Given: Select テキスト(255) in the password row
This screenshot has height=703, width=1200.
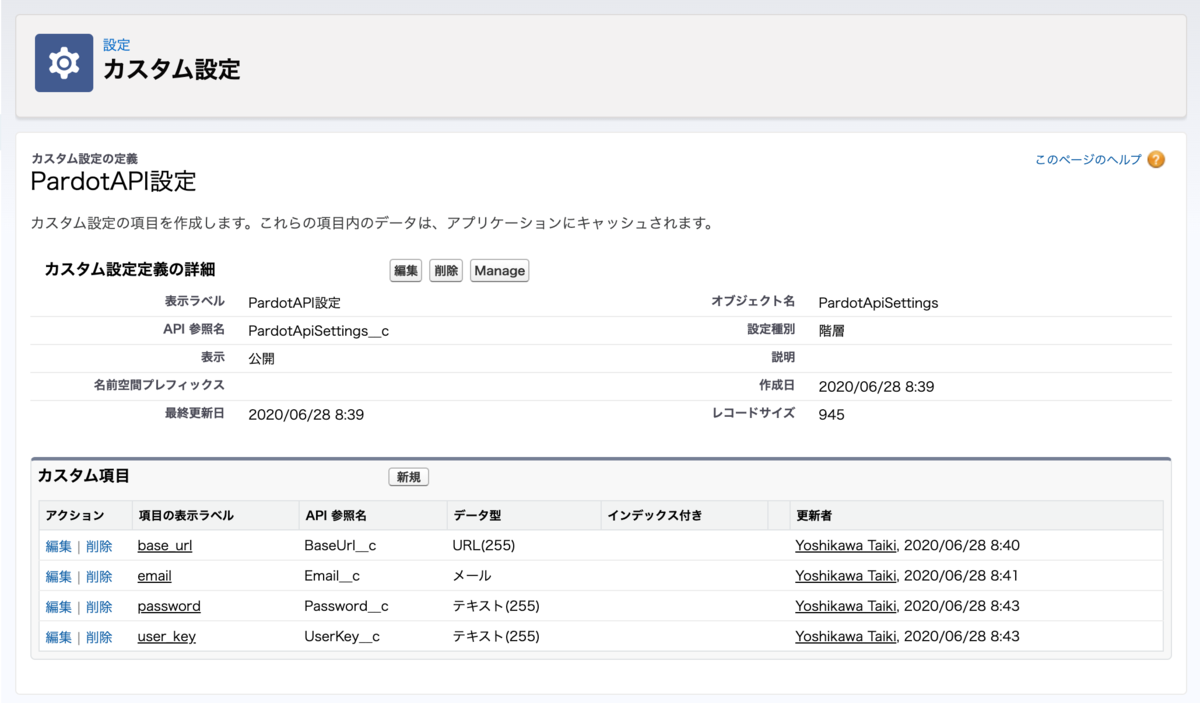Looking at the screenshot, I should (x=496, y=606).
